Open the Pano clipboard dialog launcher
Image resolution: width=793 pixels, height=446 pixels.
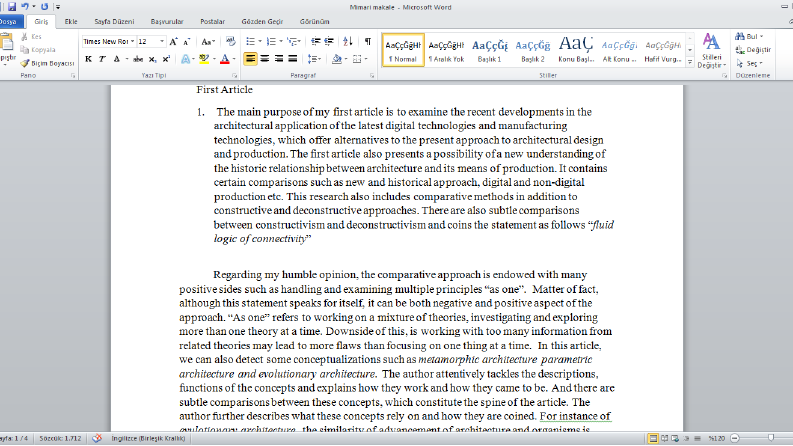point(73,75)
